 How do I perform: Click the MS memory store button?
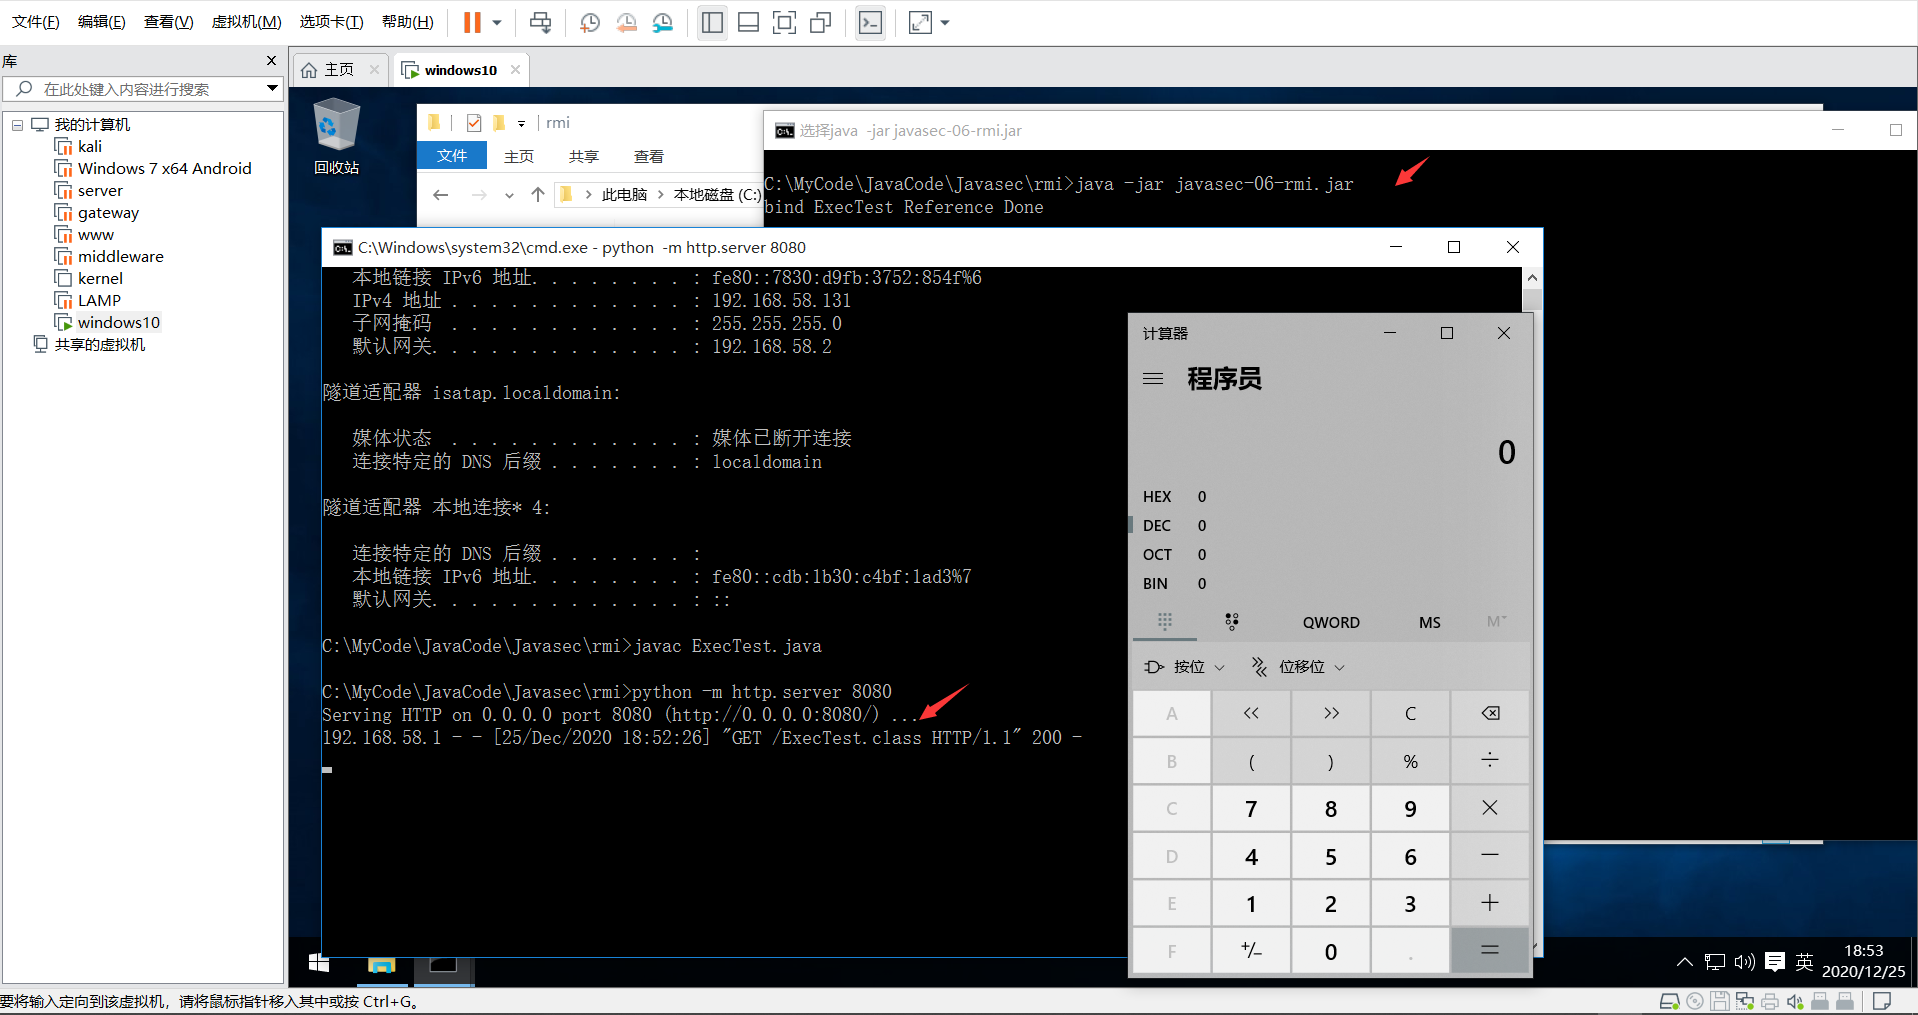click(1430, 622)
